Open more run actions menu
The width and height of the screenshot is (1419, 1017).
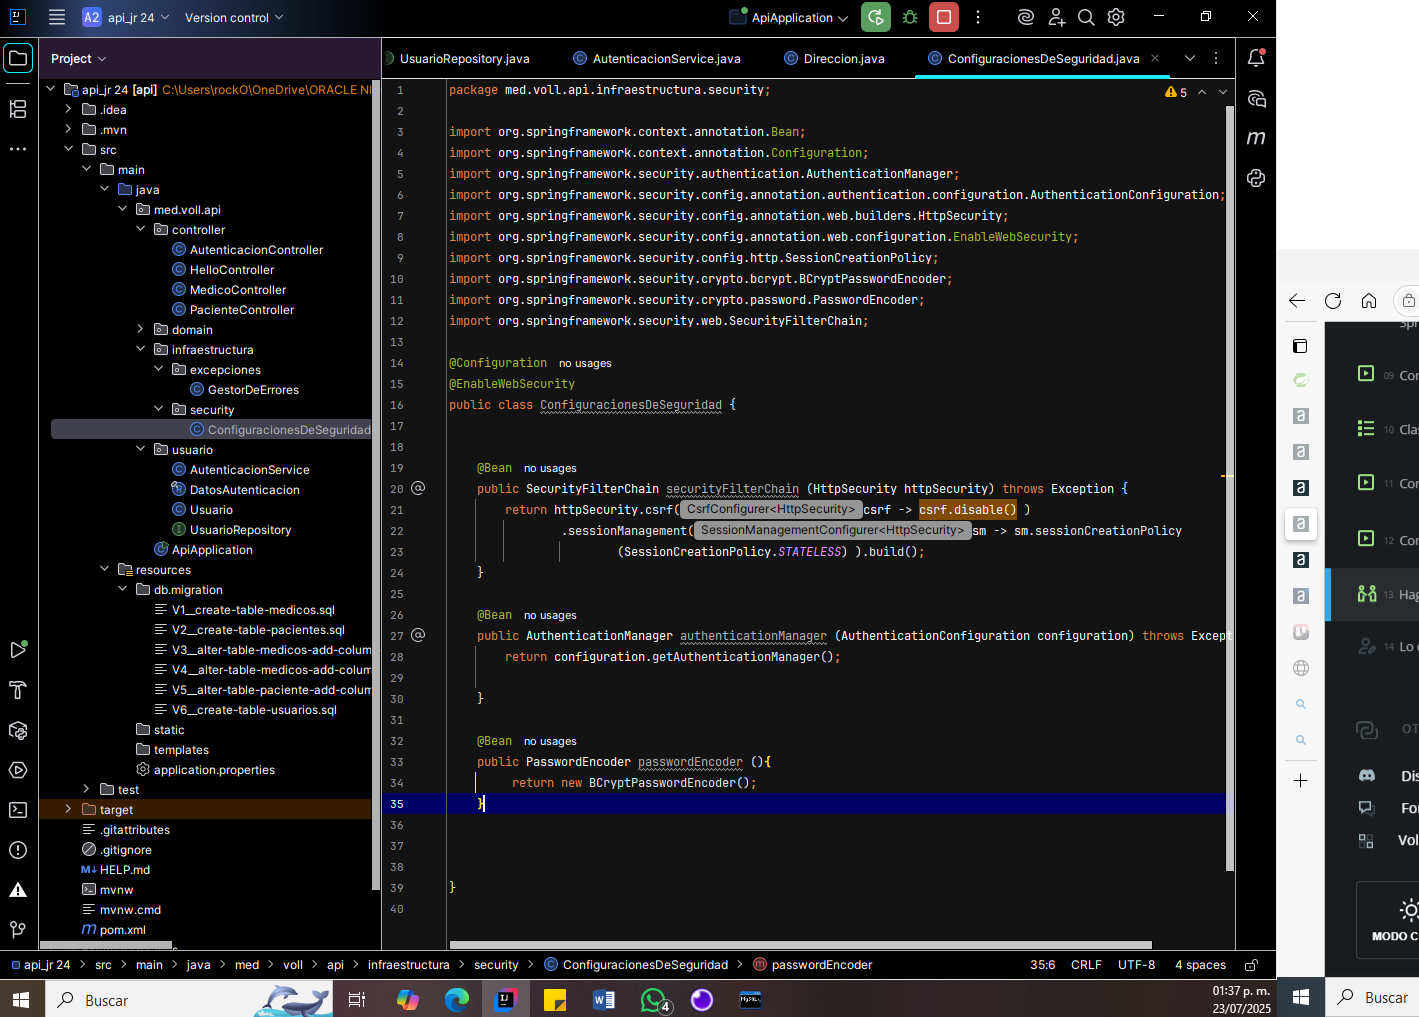coord(978,17)
